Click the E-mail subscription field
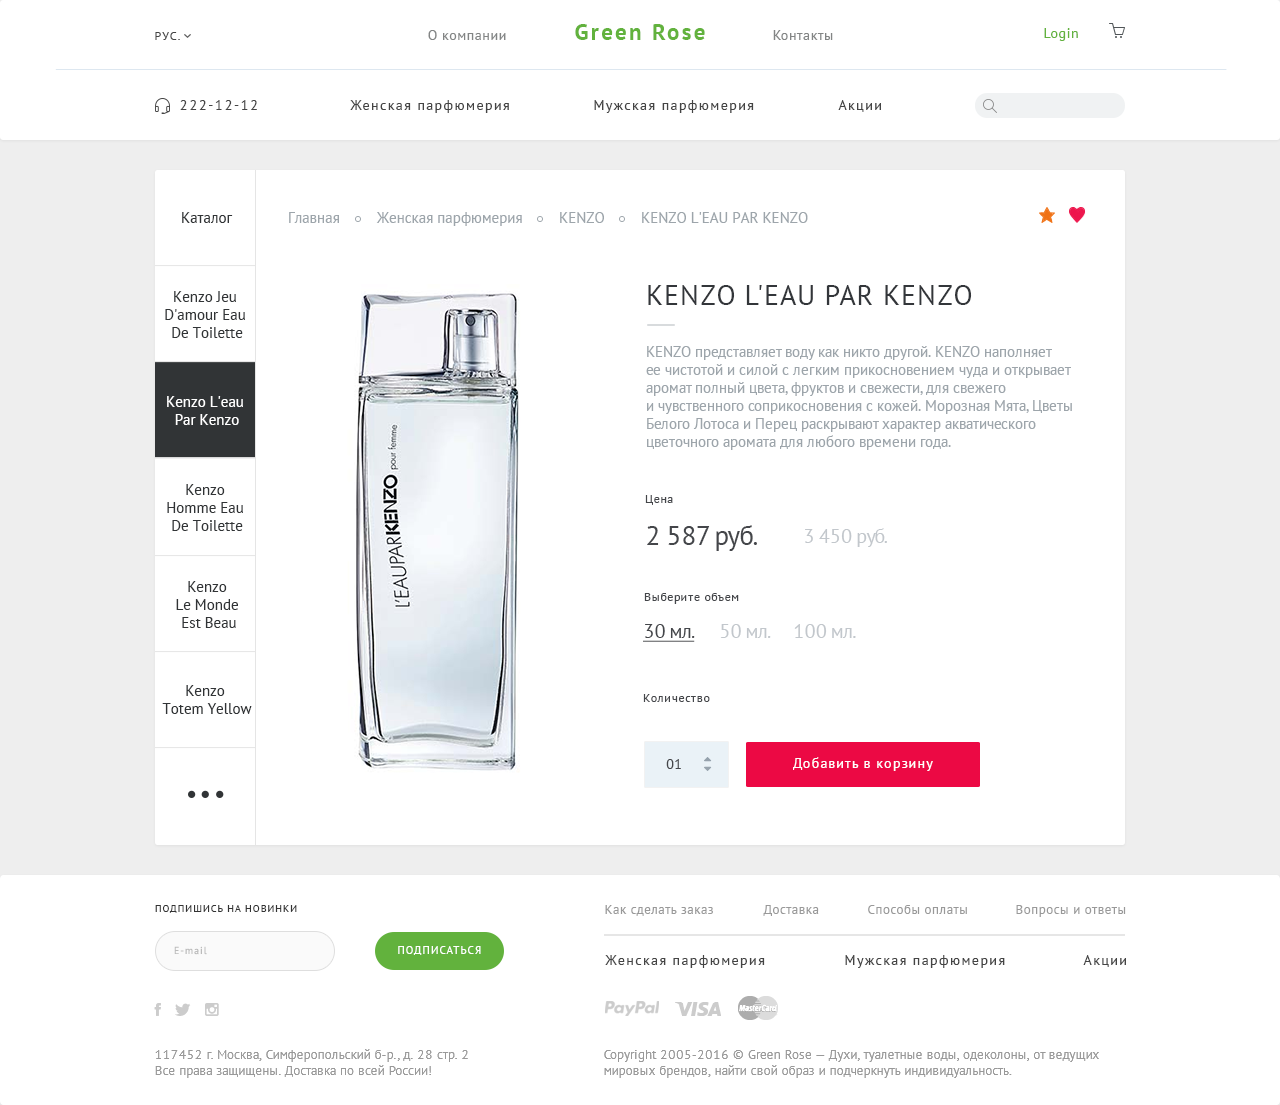This screenshot has width=1280, height=1105. (245, 951)
